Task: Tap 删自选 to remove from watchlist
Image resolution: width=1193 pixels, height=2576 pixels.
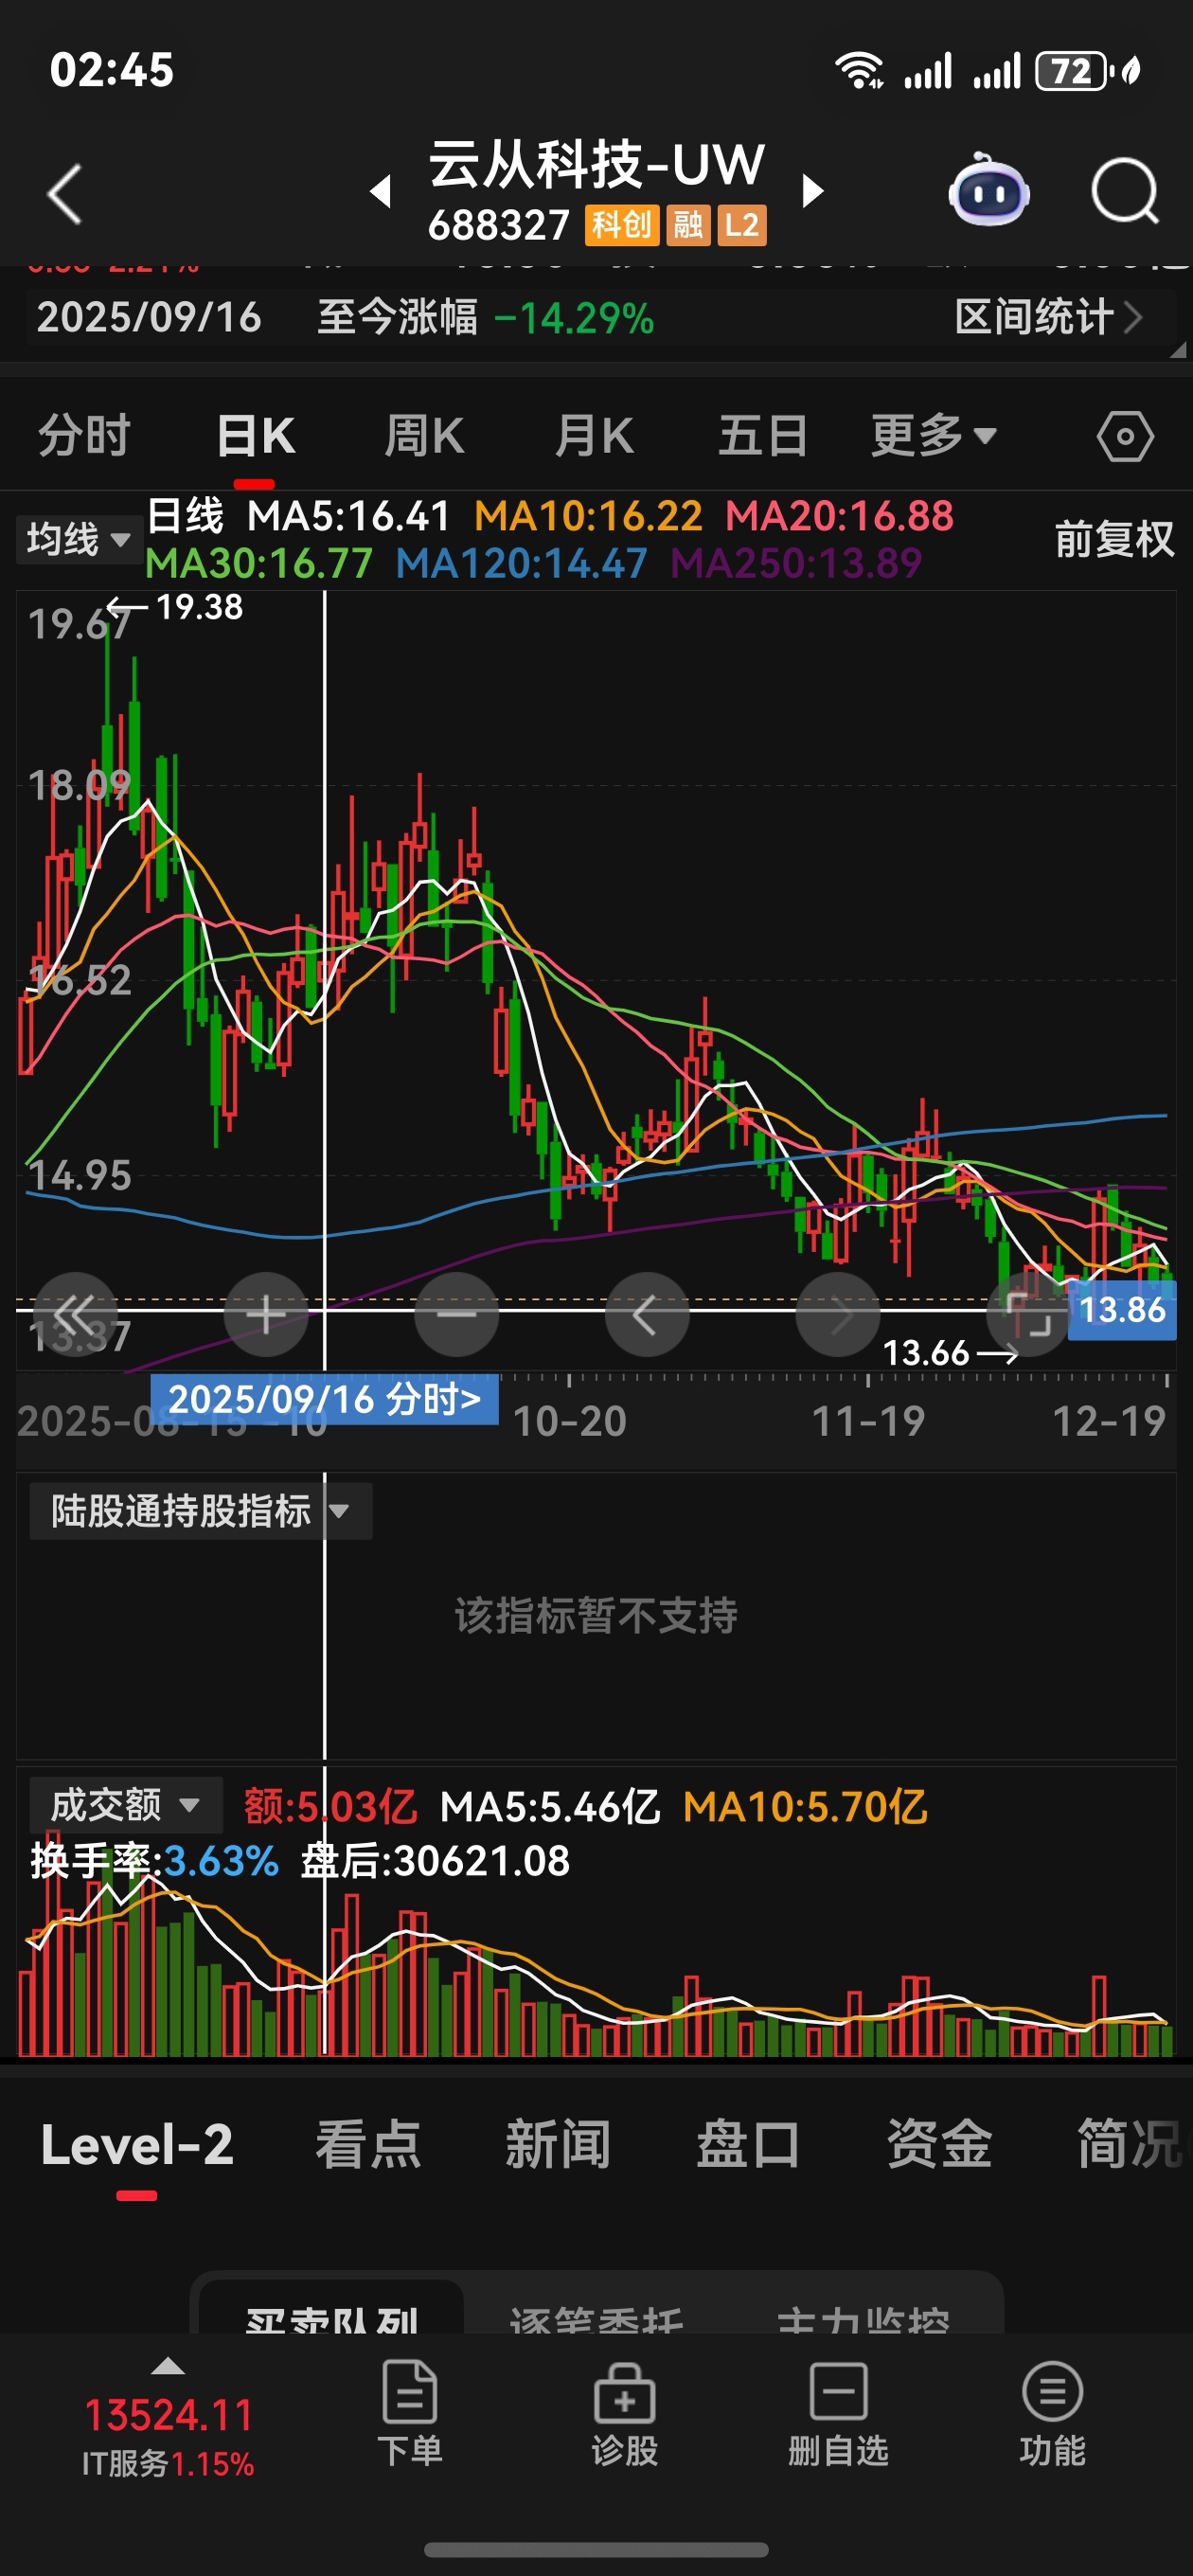Action: [838, 2413]
